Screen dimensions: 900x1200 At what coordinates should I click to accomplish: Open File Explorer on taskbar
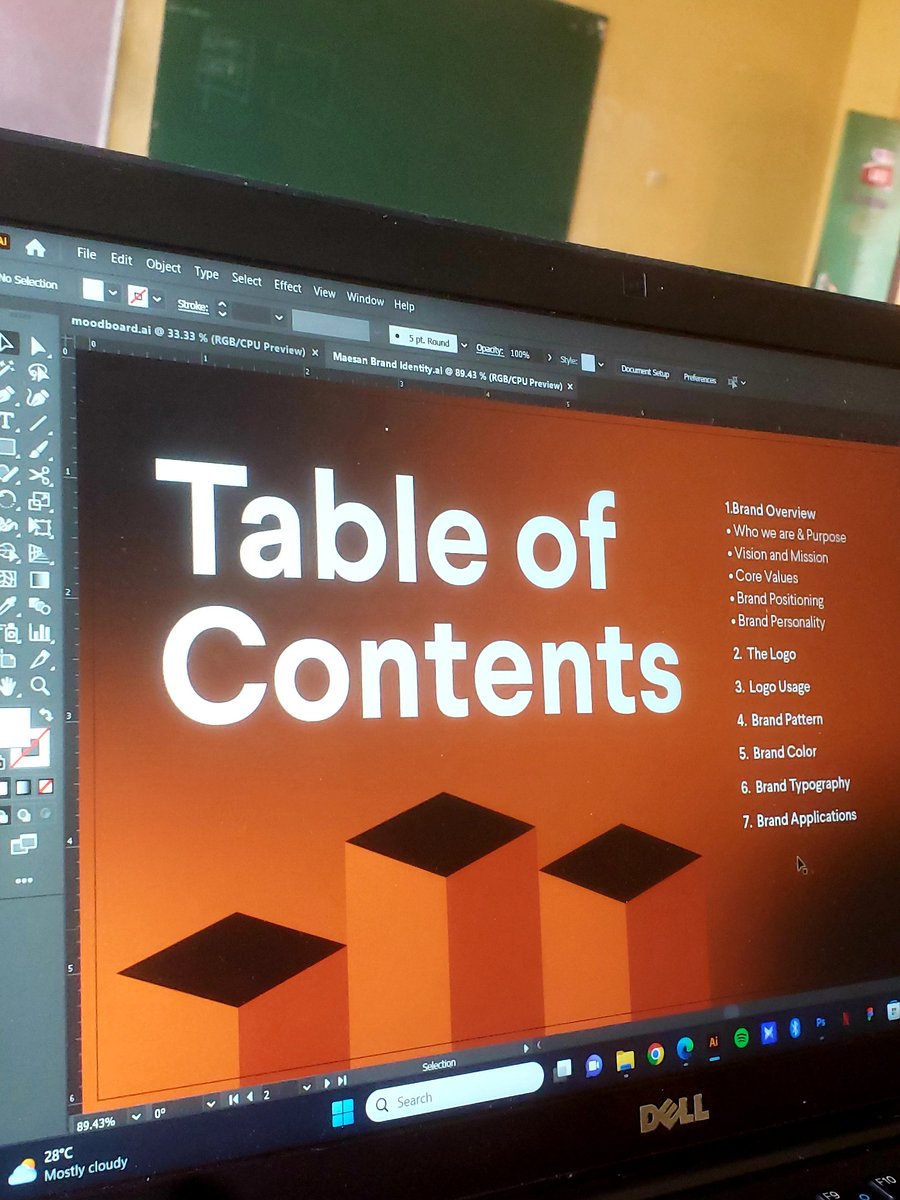click(x=625, y=1059)
